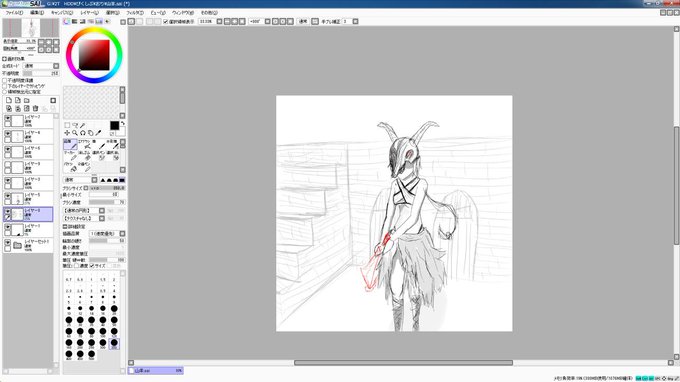Hide layer レイヤー4 with eye toggle
This screenshot has height=382, width=680.
click(8, 133)
